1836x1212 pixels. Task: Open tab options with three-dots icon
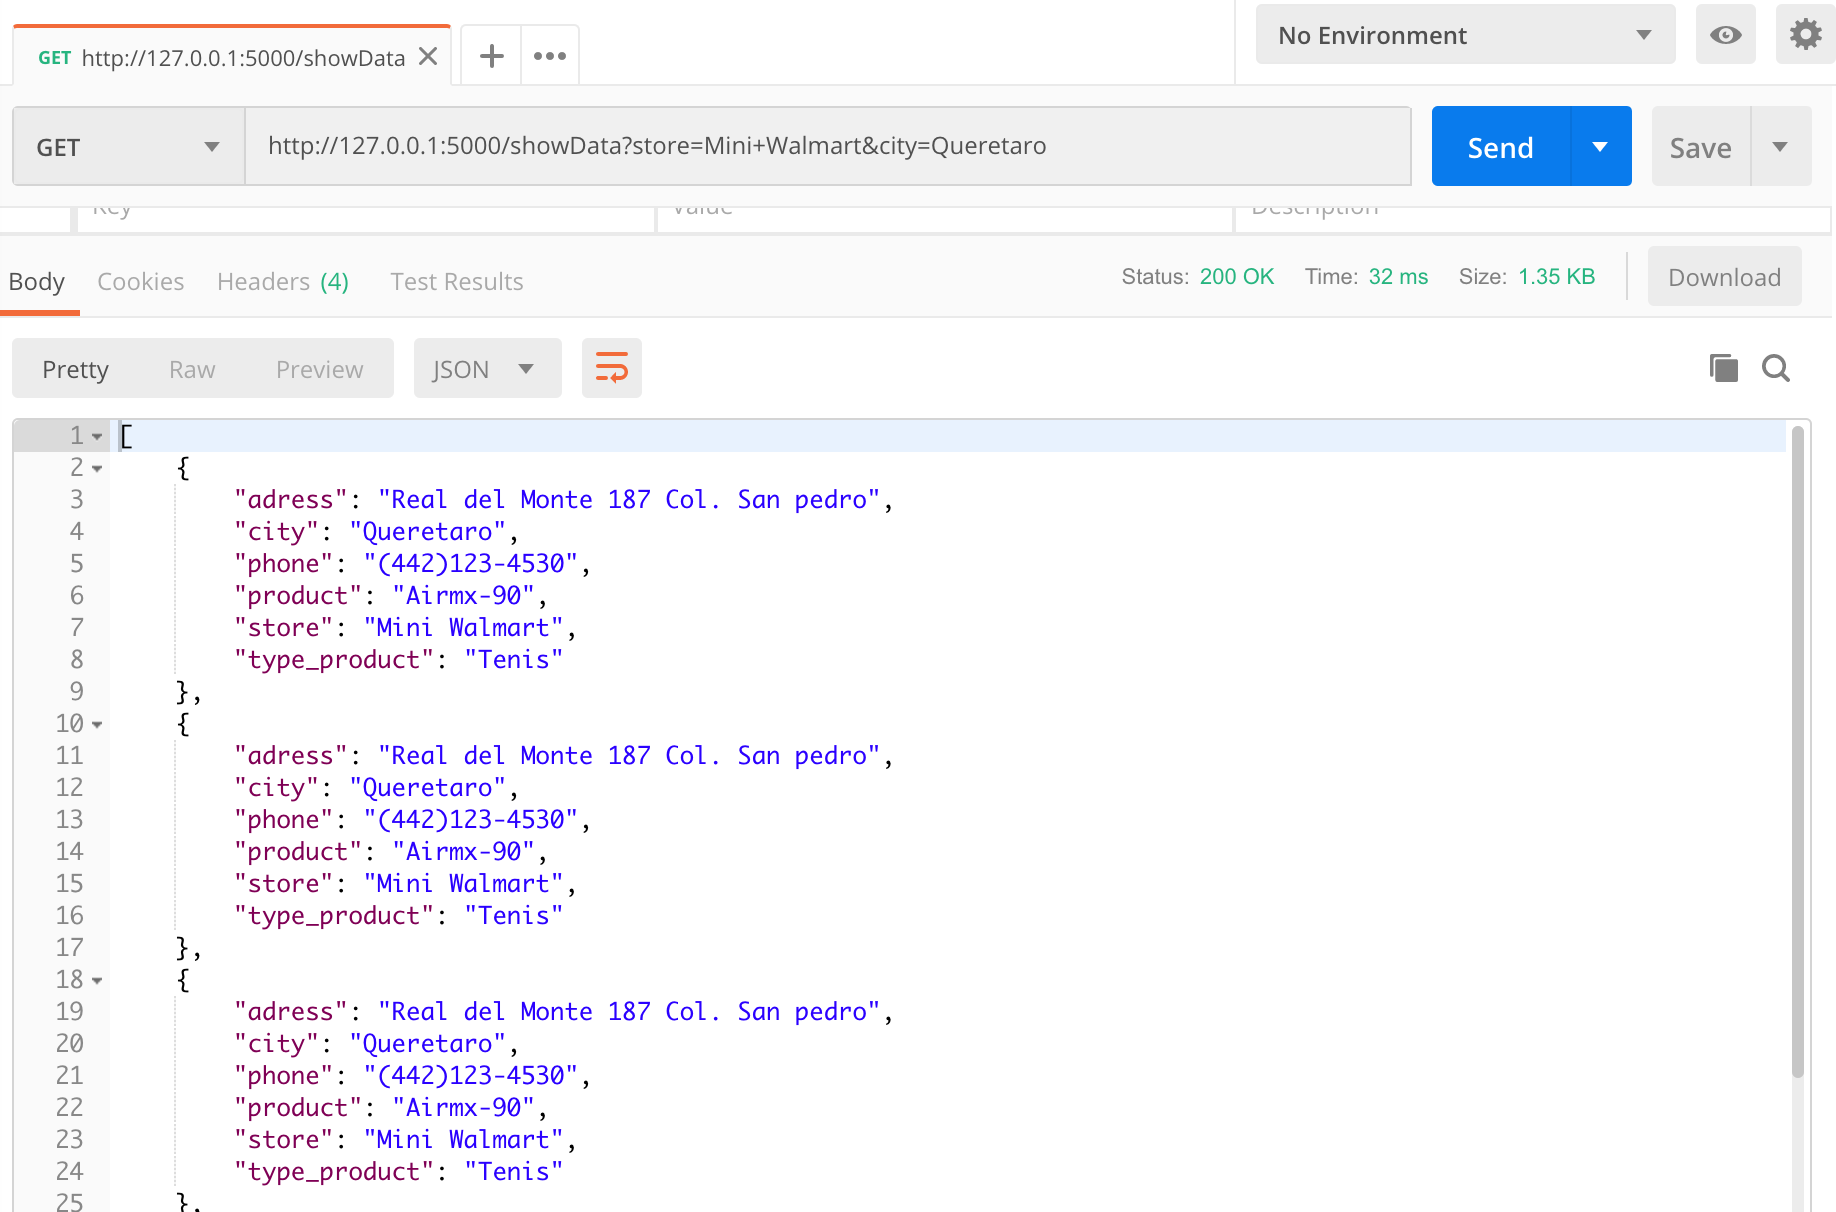550,56
